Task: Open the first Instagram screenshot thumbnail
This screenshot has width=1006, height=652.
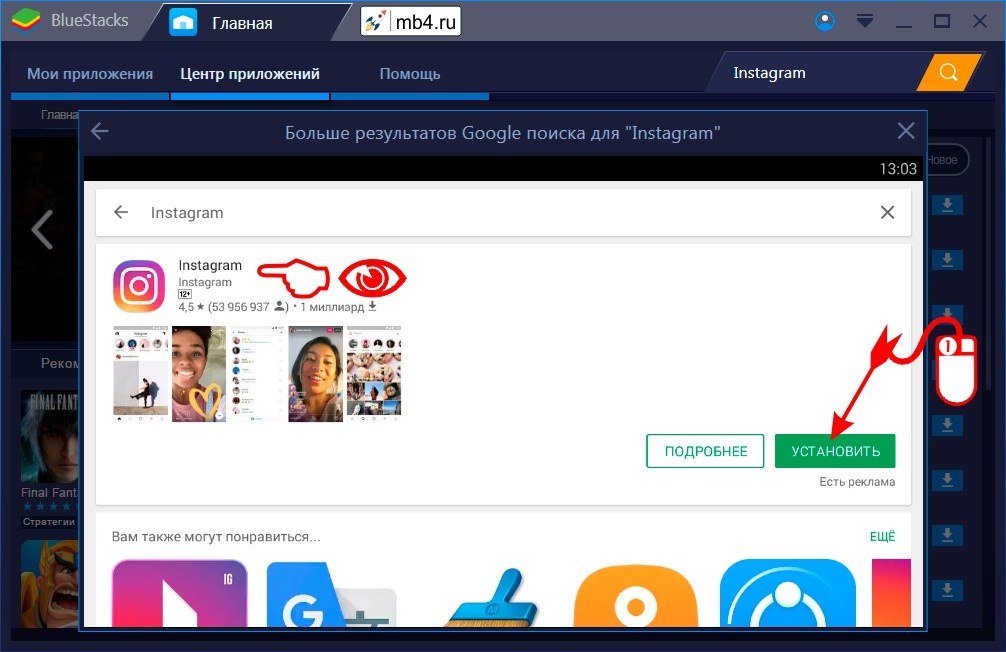Action: click(x=140, y=373)
